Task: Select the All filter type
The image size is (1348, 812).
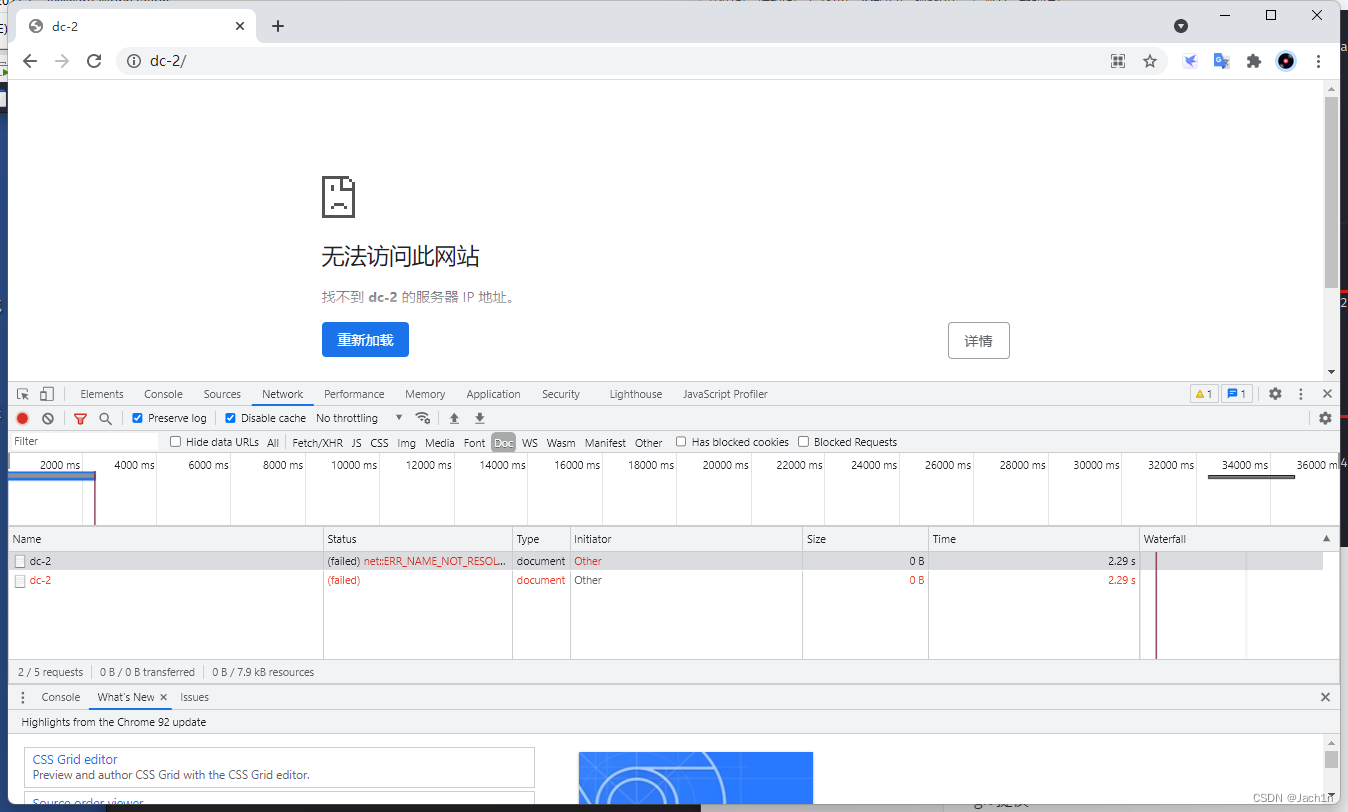Action: click(x=273, y=442)
